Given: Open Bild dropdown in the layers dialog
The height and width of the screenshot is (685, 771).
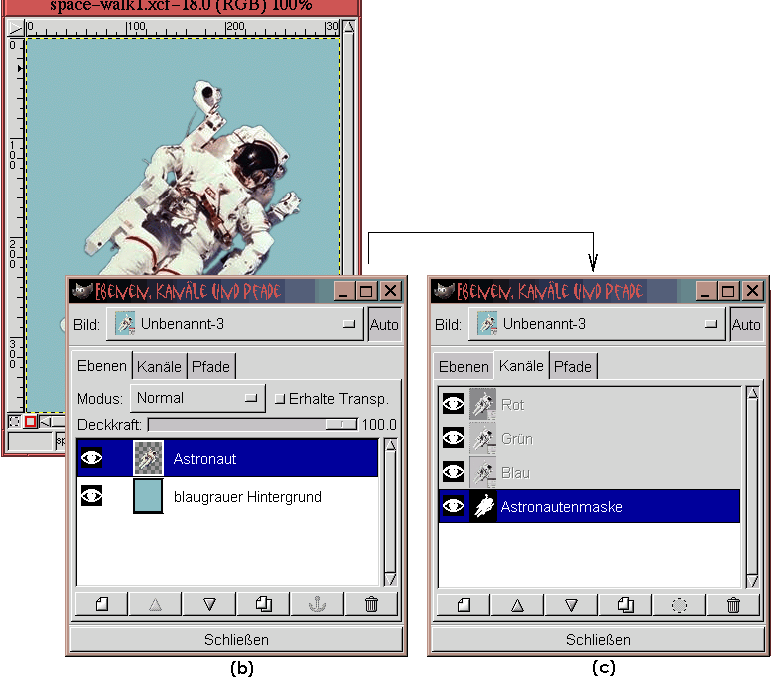Looking at the screenshot, I should pyautogui.click(x=237, y=324).
